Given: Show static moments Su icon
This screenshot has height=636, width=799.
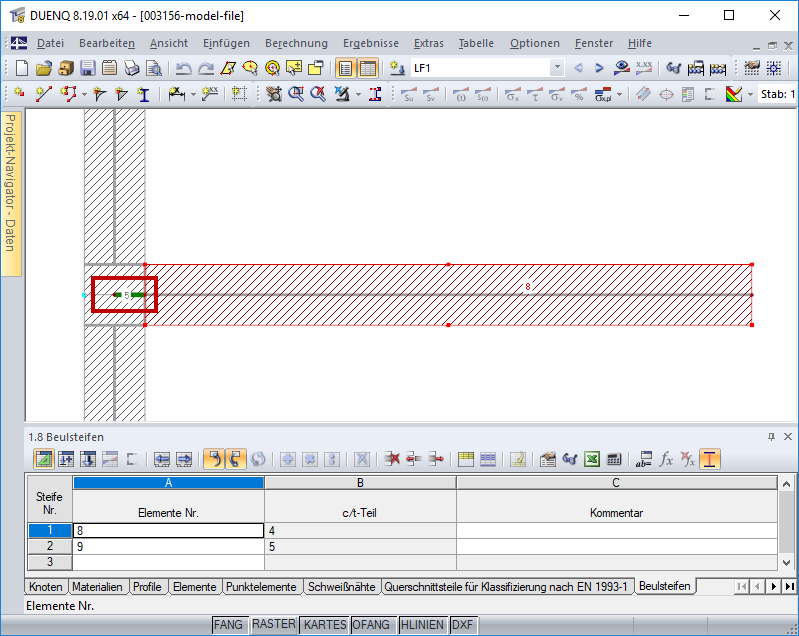Looking at the screenshot, I should [409, 94].
